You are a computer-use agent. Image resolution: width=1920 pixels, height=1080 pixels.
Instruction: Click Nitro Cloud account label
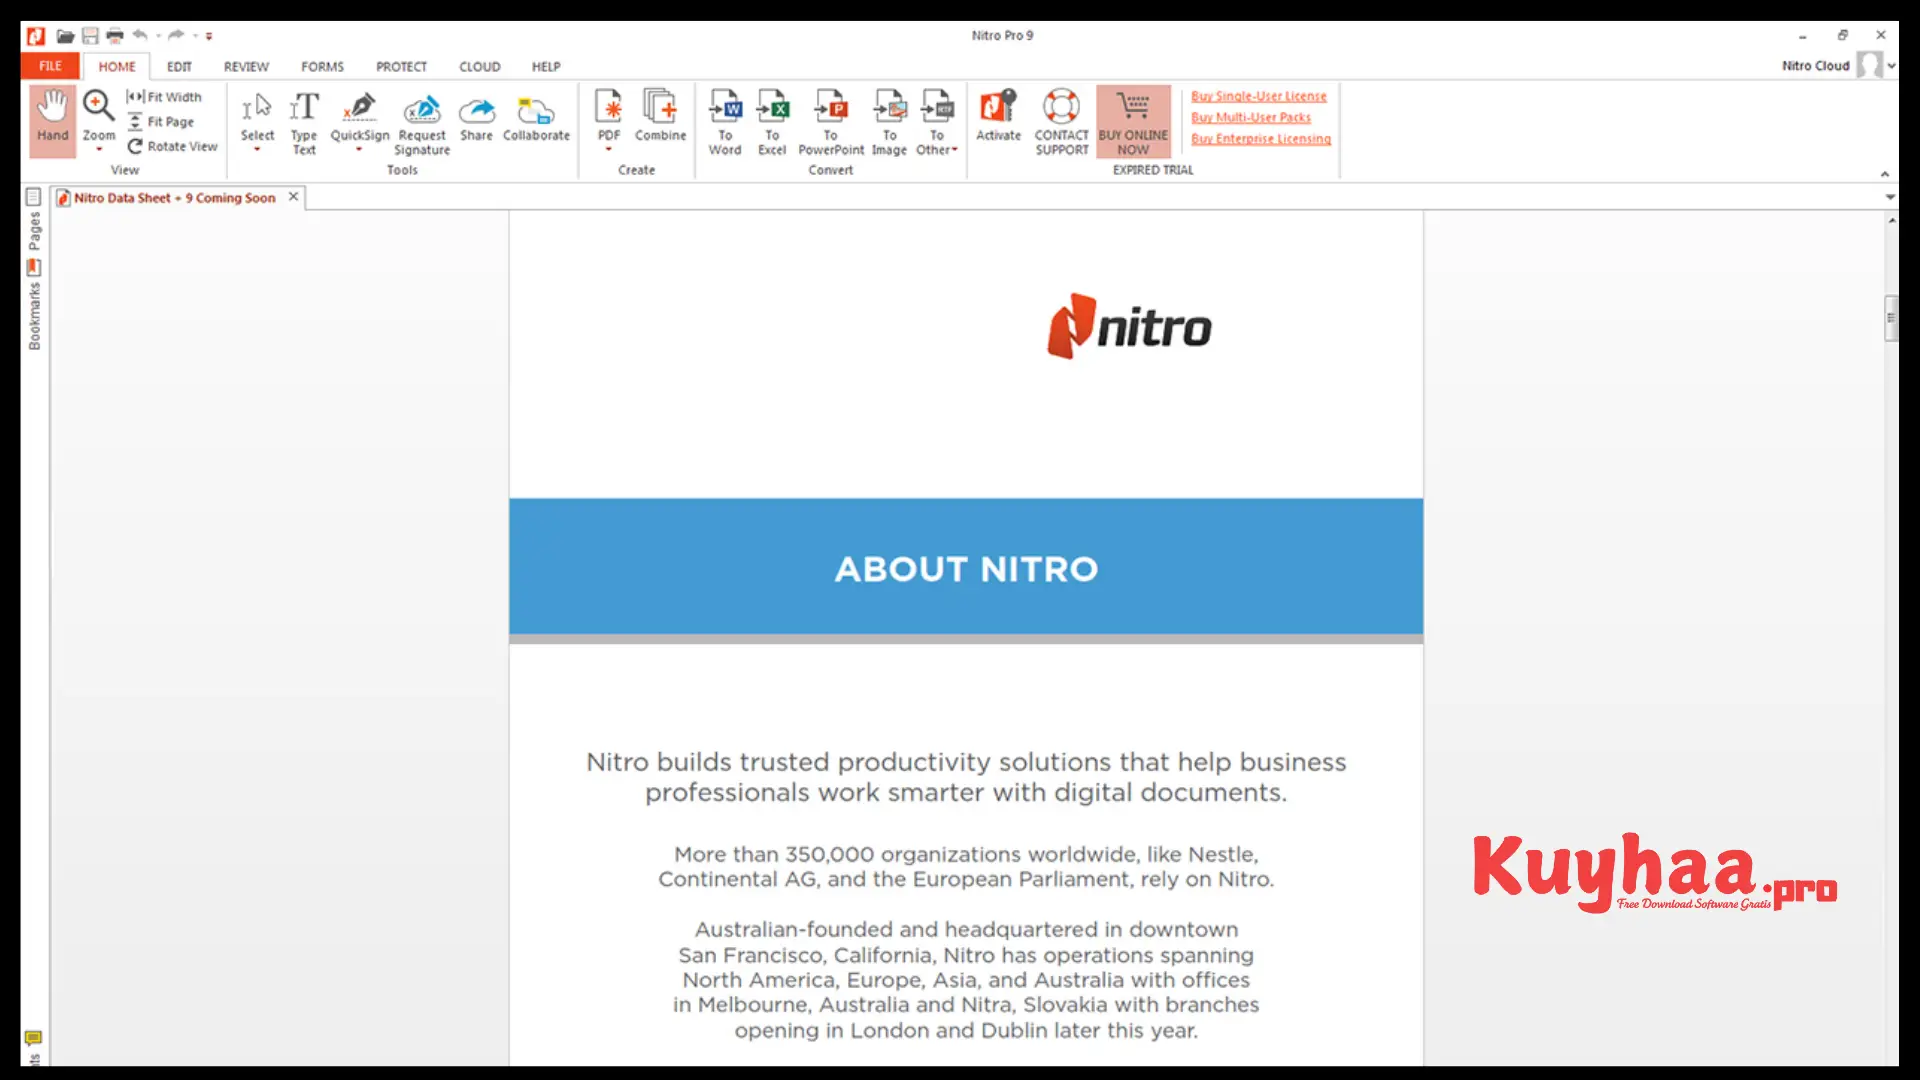tap(1816, 66)
